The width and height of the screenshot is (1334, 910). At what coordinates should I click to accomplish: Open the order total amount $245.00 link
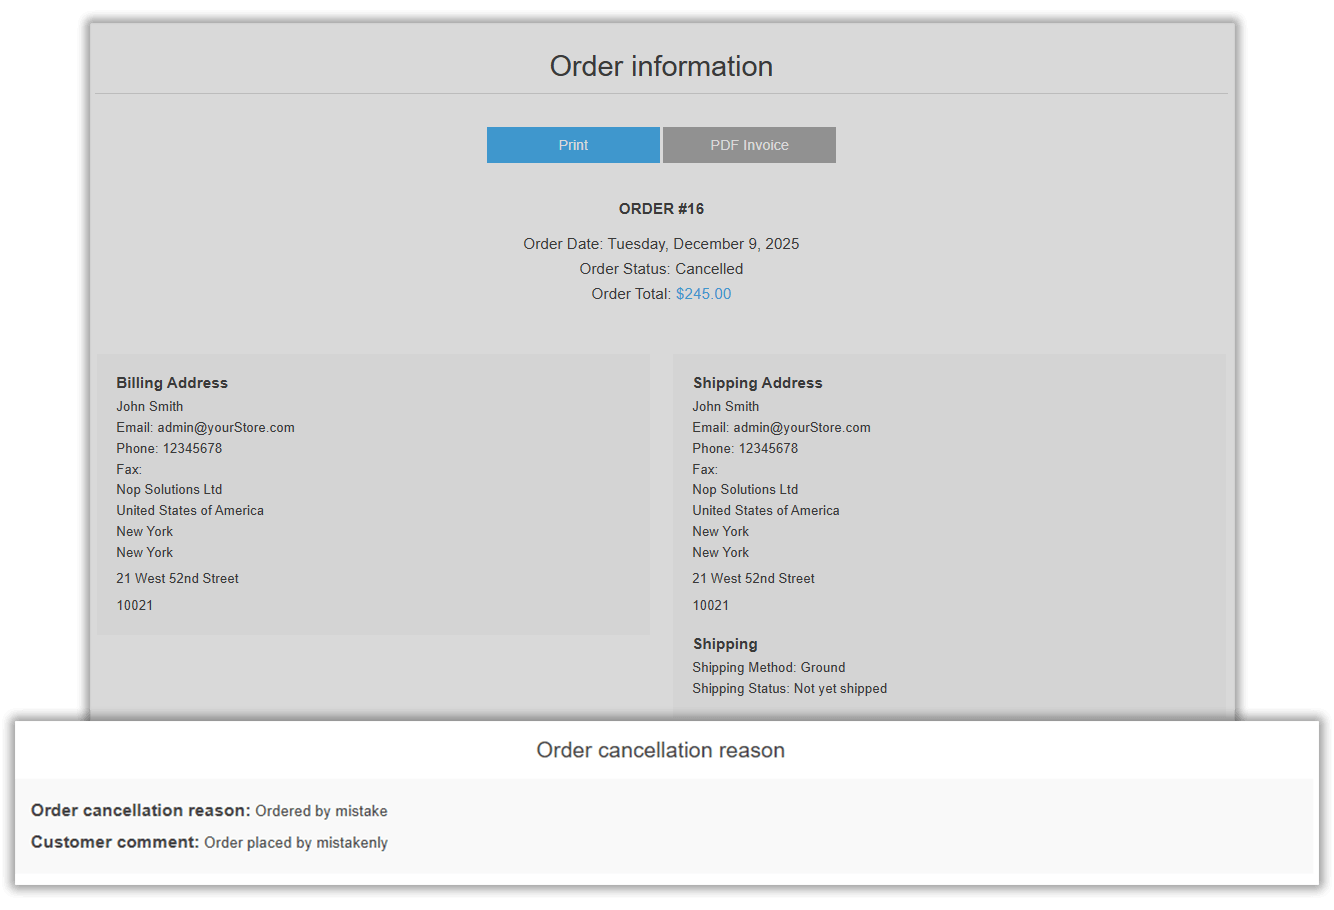pos(703,293)
